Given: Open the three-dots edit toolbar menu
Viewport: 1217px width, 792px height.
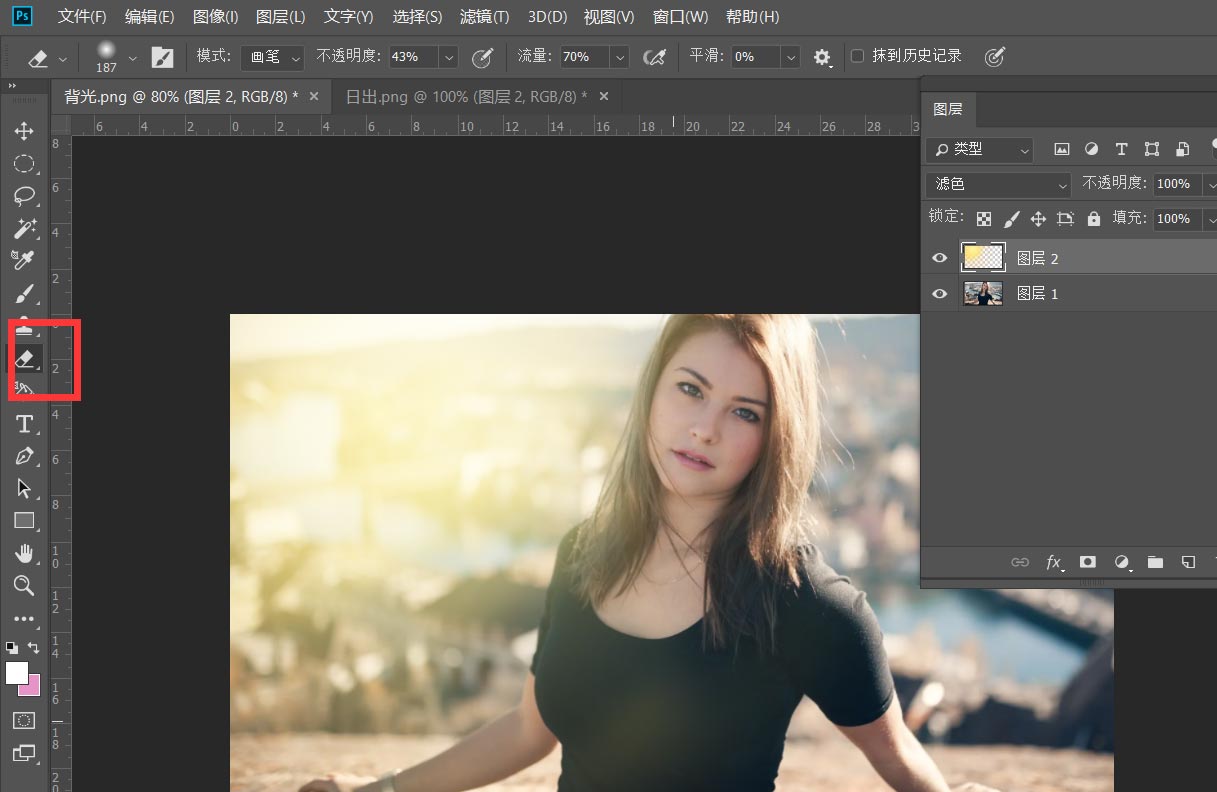Looking at the screenshot, I should coord(24,619).
